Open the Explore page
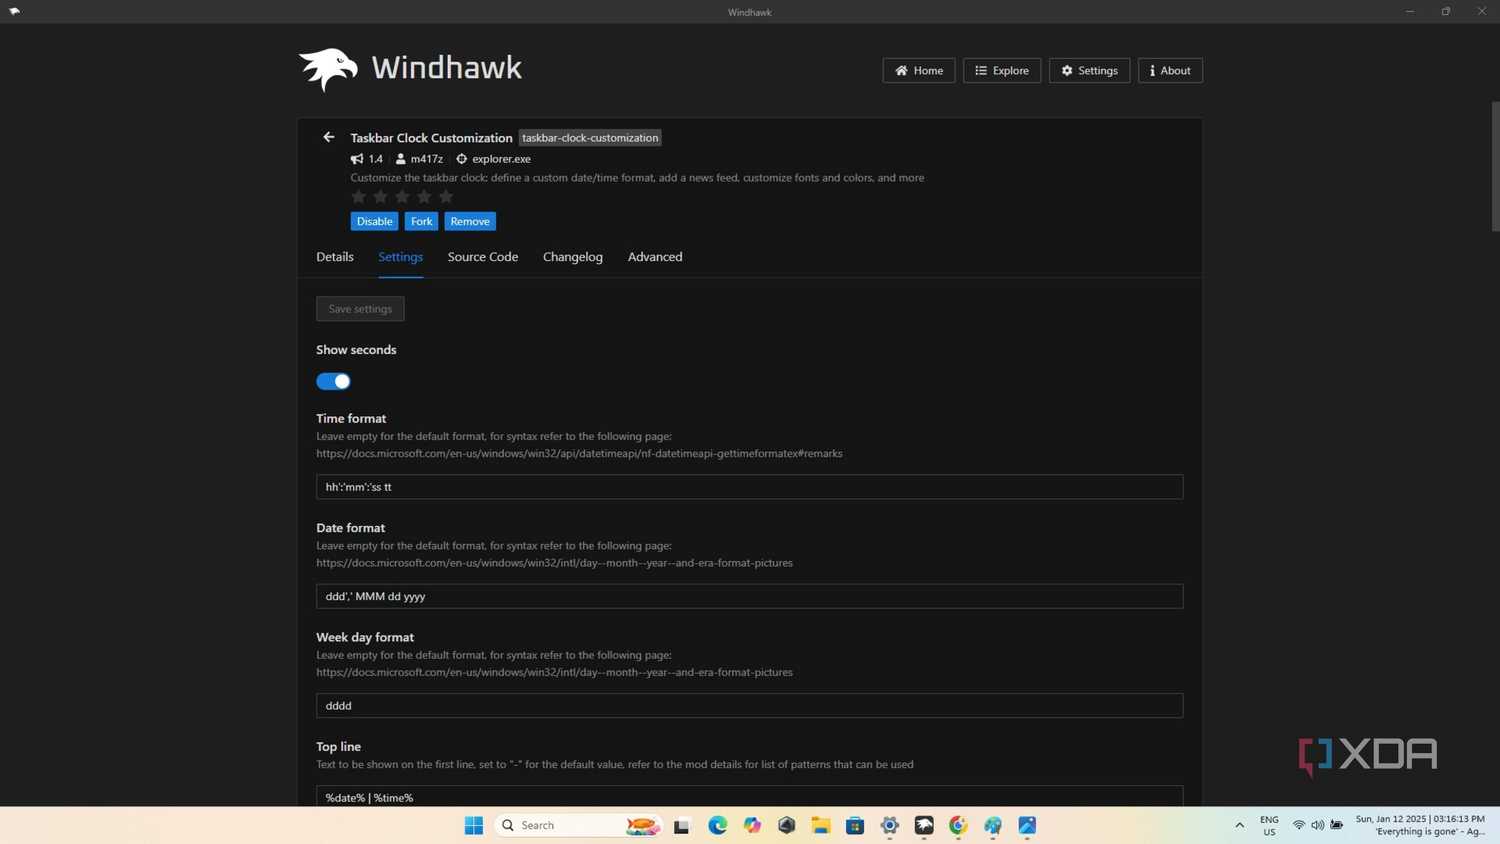The width and height of the screenshot is (1500, 844). [x=1001, y=70]
